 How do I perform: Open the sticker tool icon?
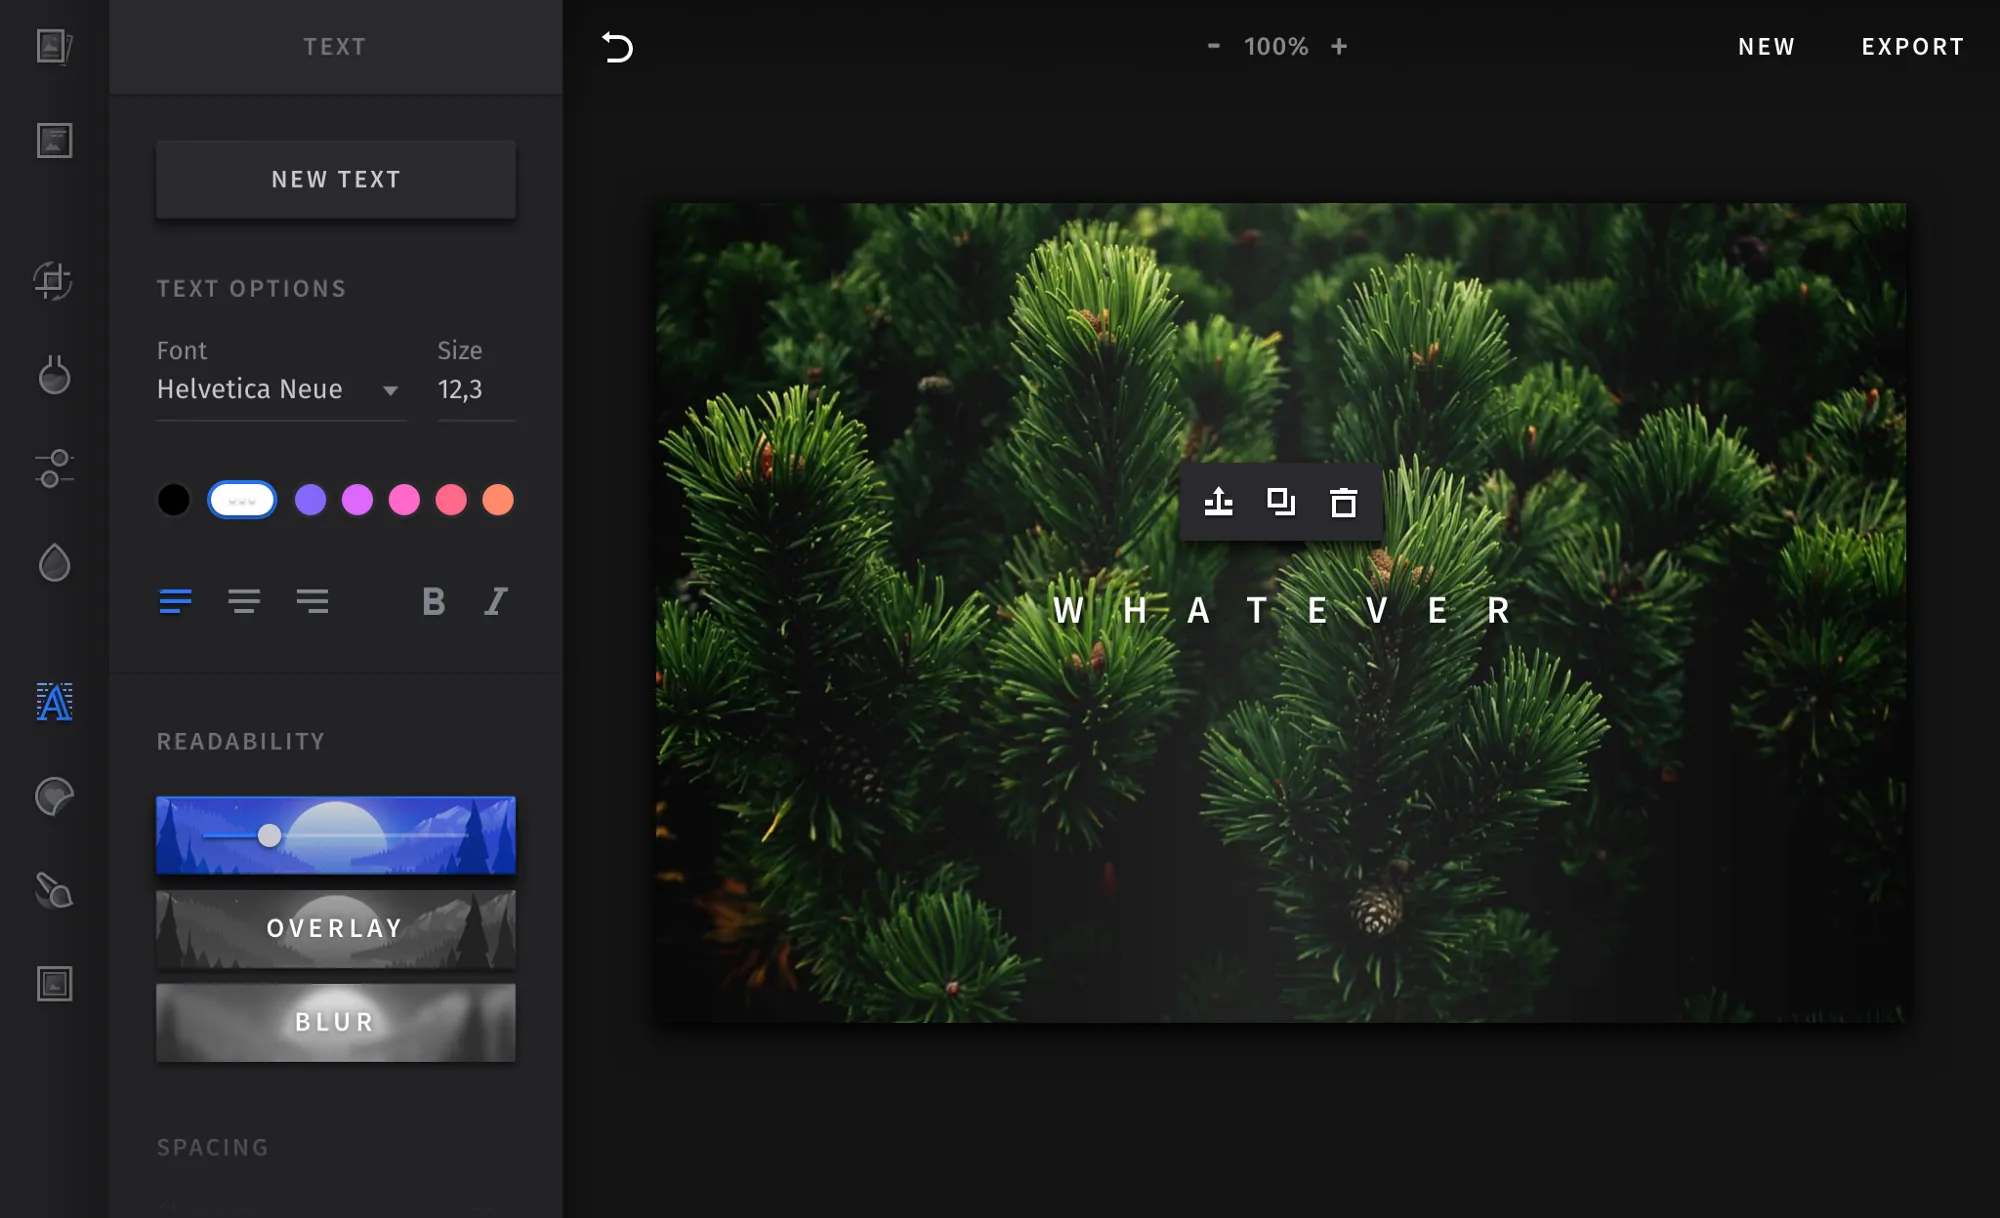(x=54, y=797)
